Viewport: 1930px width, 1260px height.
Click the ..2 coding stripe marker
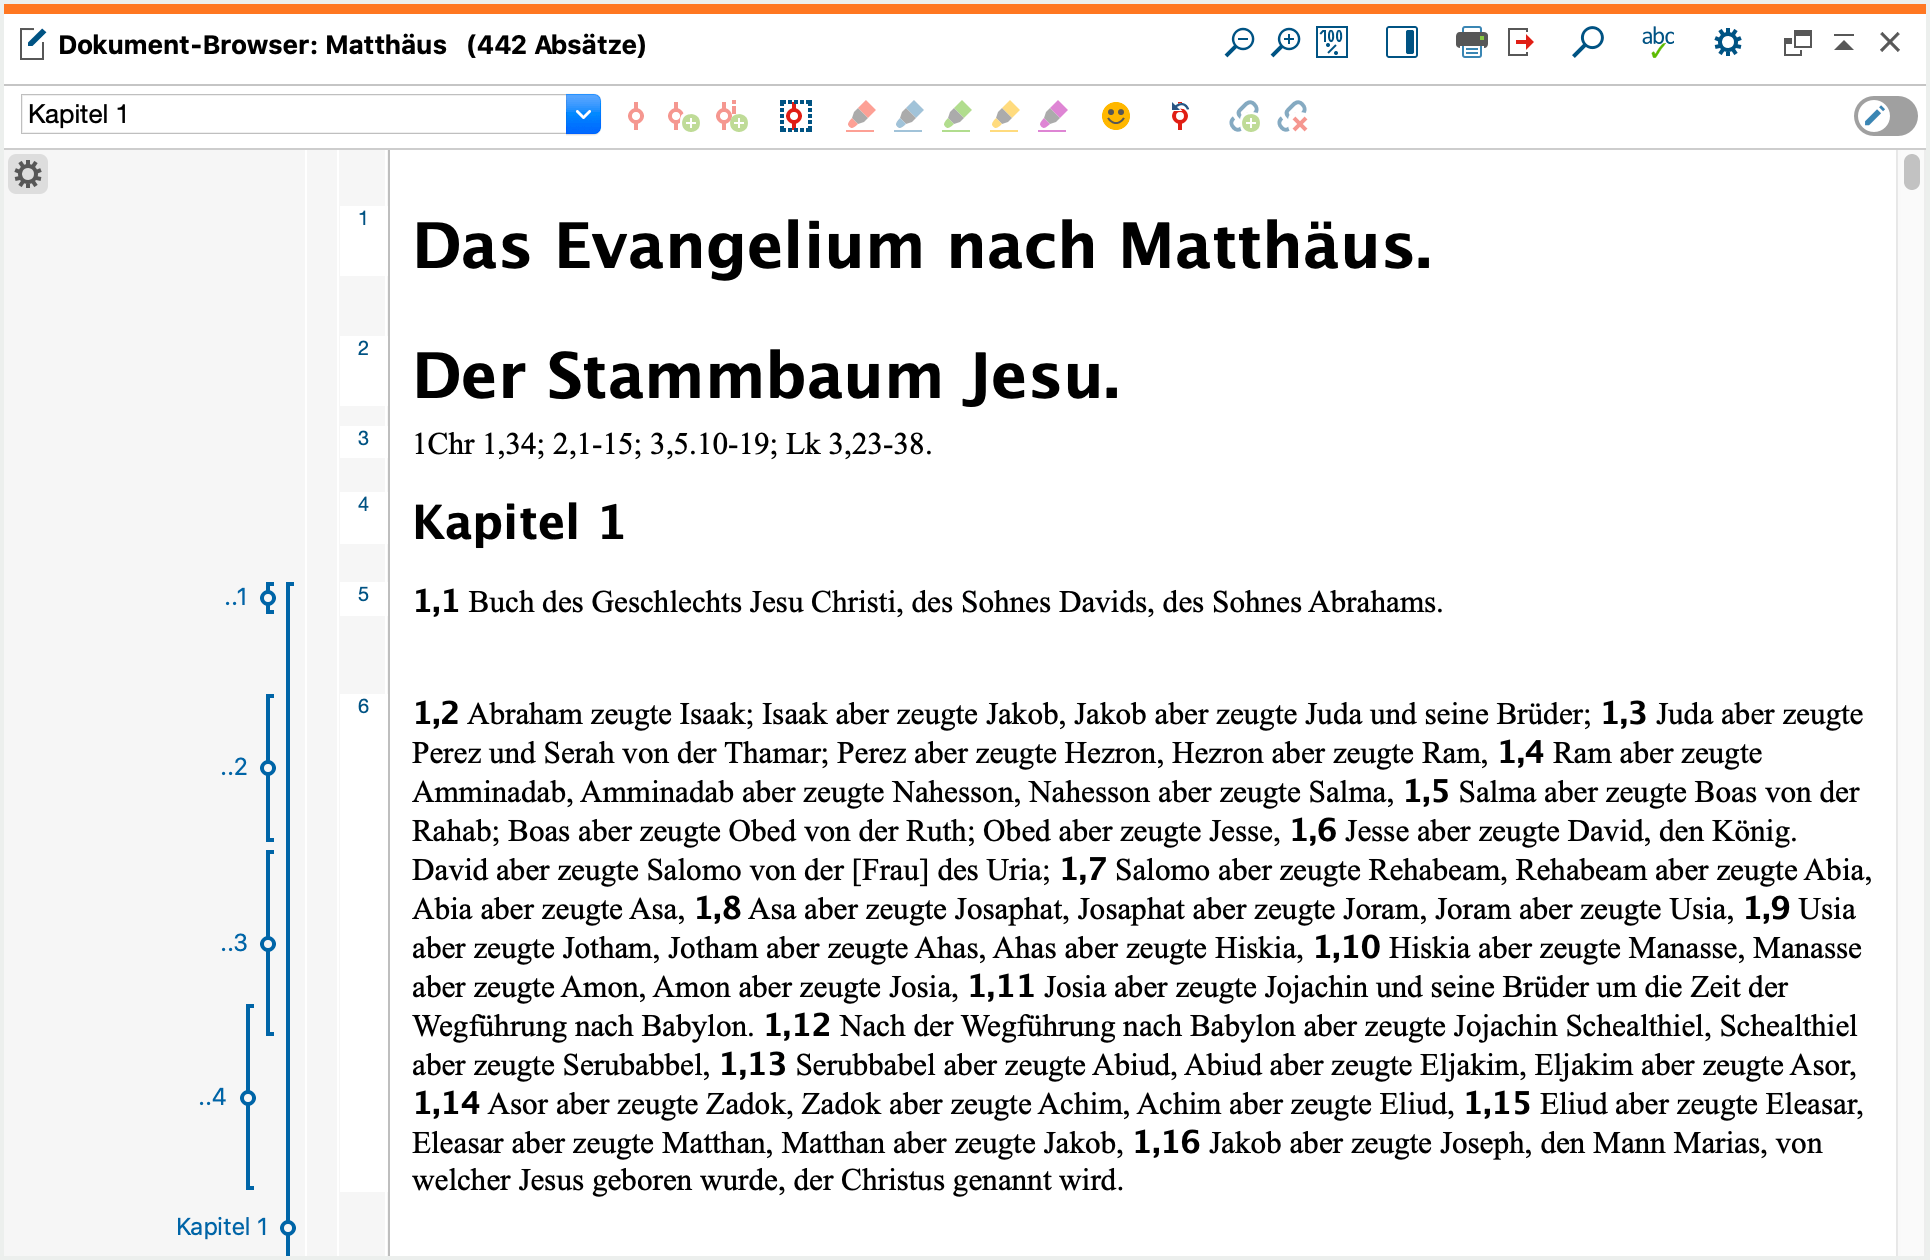click(x=268, y=768)
